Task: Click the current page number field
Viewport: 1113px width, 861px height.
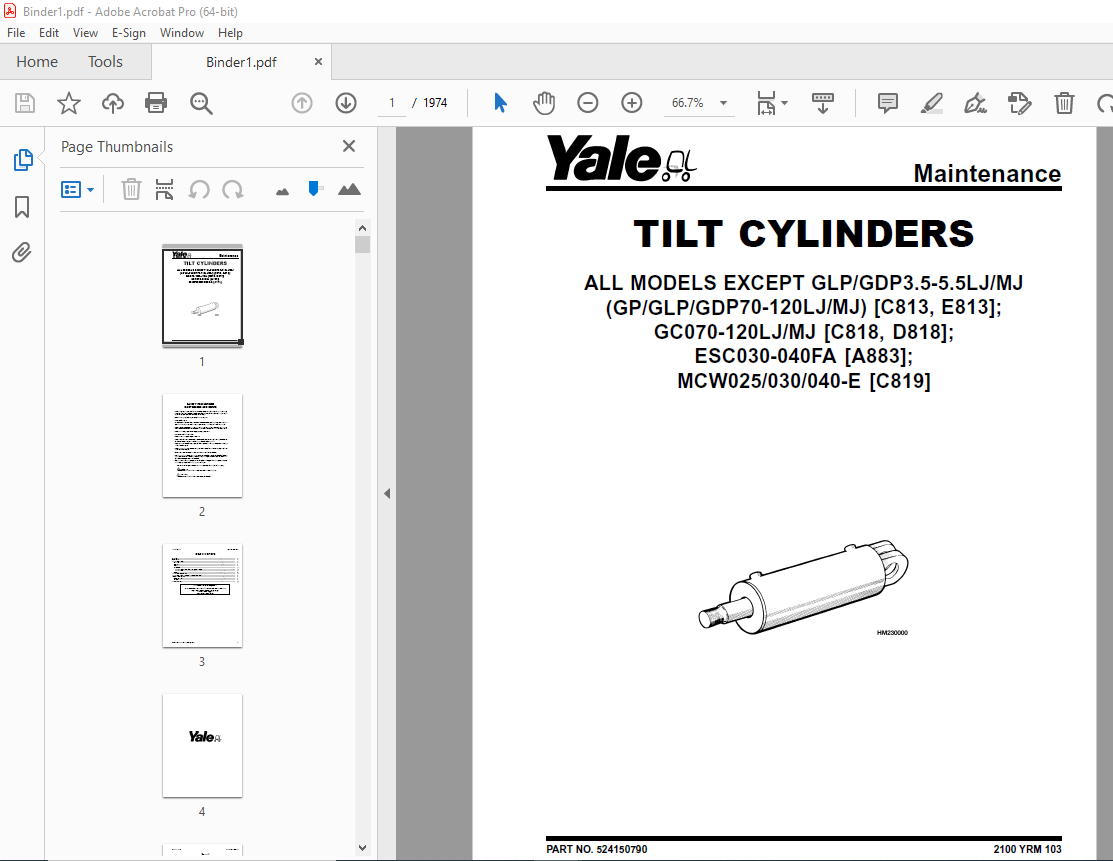Action: [x=392, y=103]
